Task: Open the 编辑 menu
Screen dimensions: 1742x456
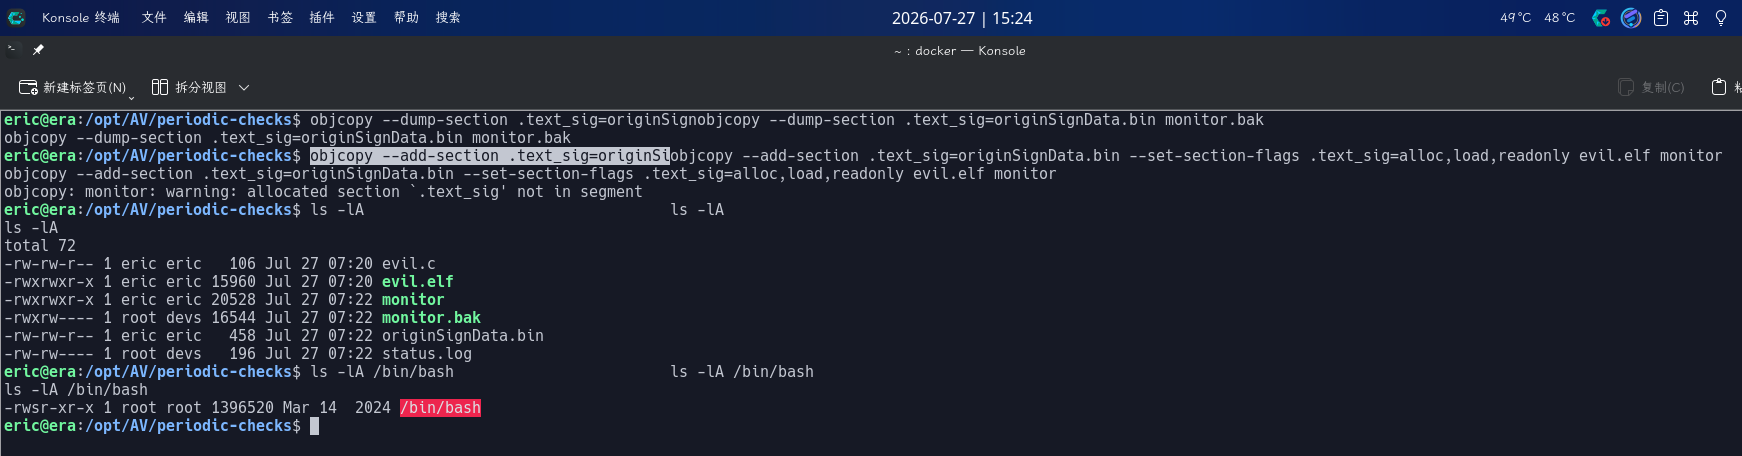Action: (196, 18)
